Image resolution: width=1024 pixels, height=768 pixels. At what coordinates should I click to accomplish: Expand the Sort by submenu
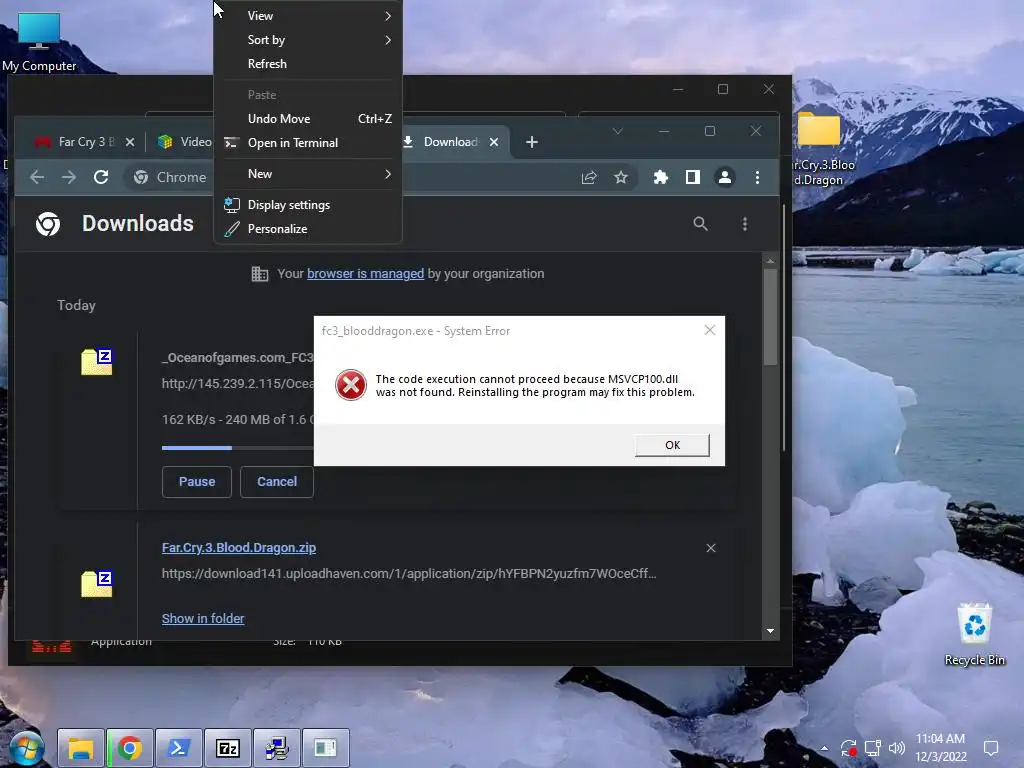(308, 40)
